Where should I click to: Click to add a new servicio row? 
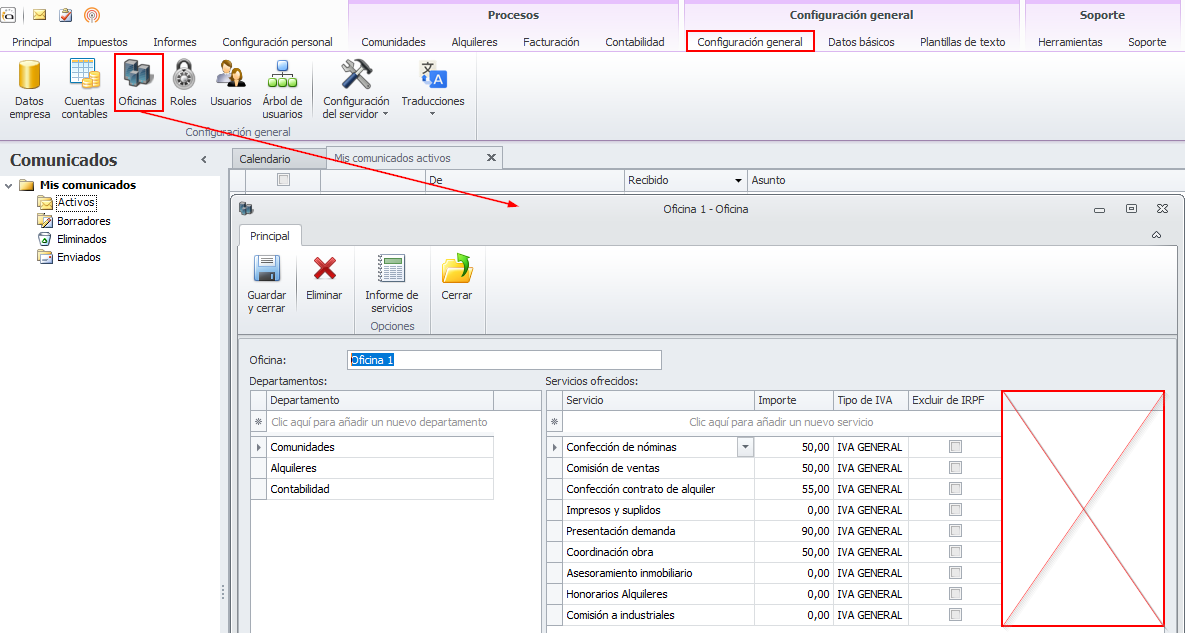pyautogui.click(x=780, y=423)
